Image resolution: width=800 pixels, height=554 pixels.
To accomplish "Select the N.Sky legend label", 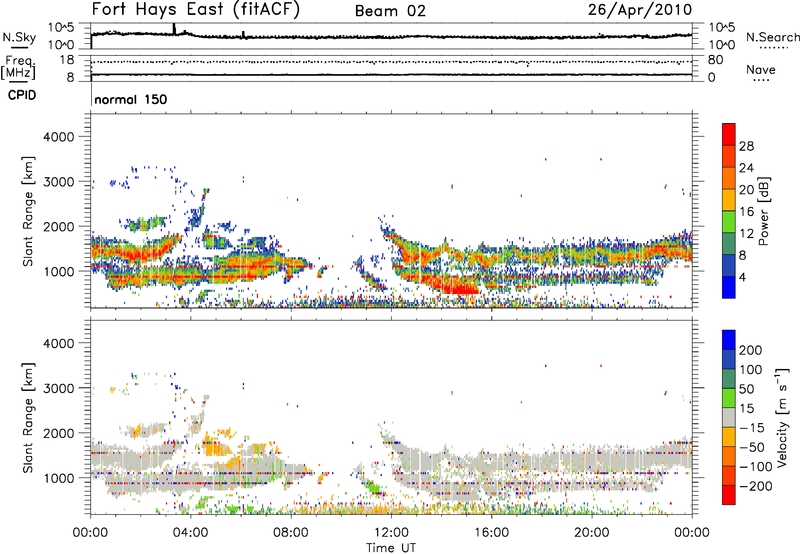I will point(19,37).
